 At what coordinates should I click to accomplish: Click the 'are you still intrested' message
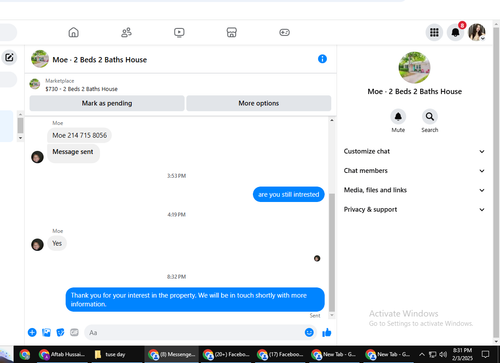289,194
